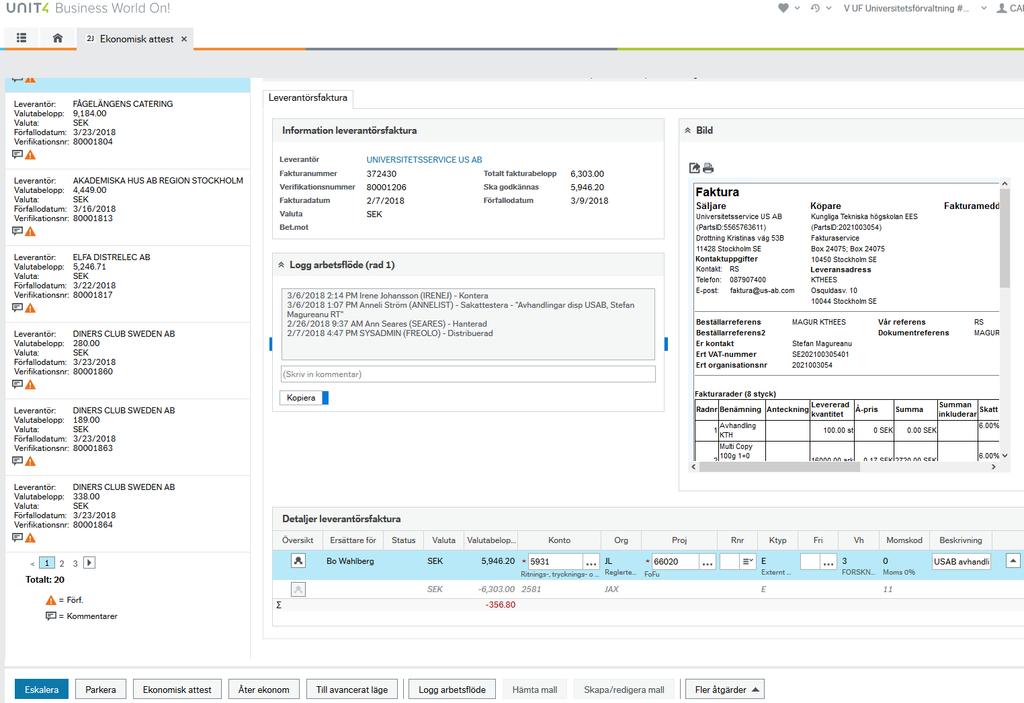Click the open image in new window icon

point(694,168)
